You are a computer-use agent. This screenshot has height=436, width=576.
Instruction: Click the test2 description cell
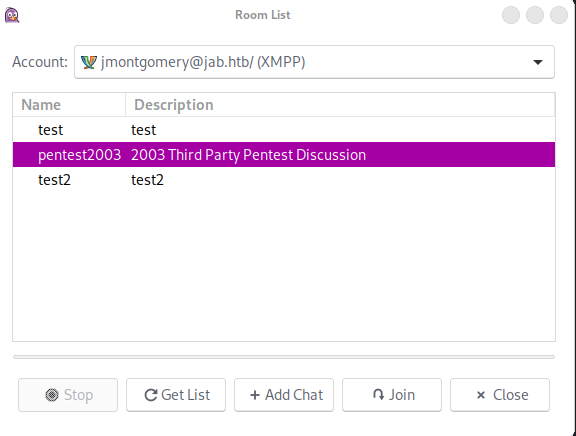[x=147, y=180]
